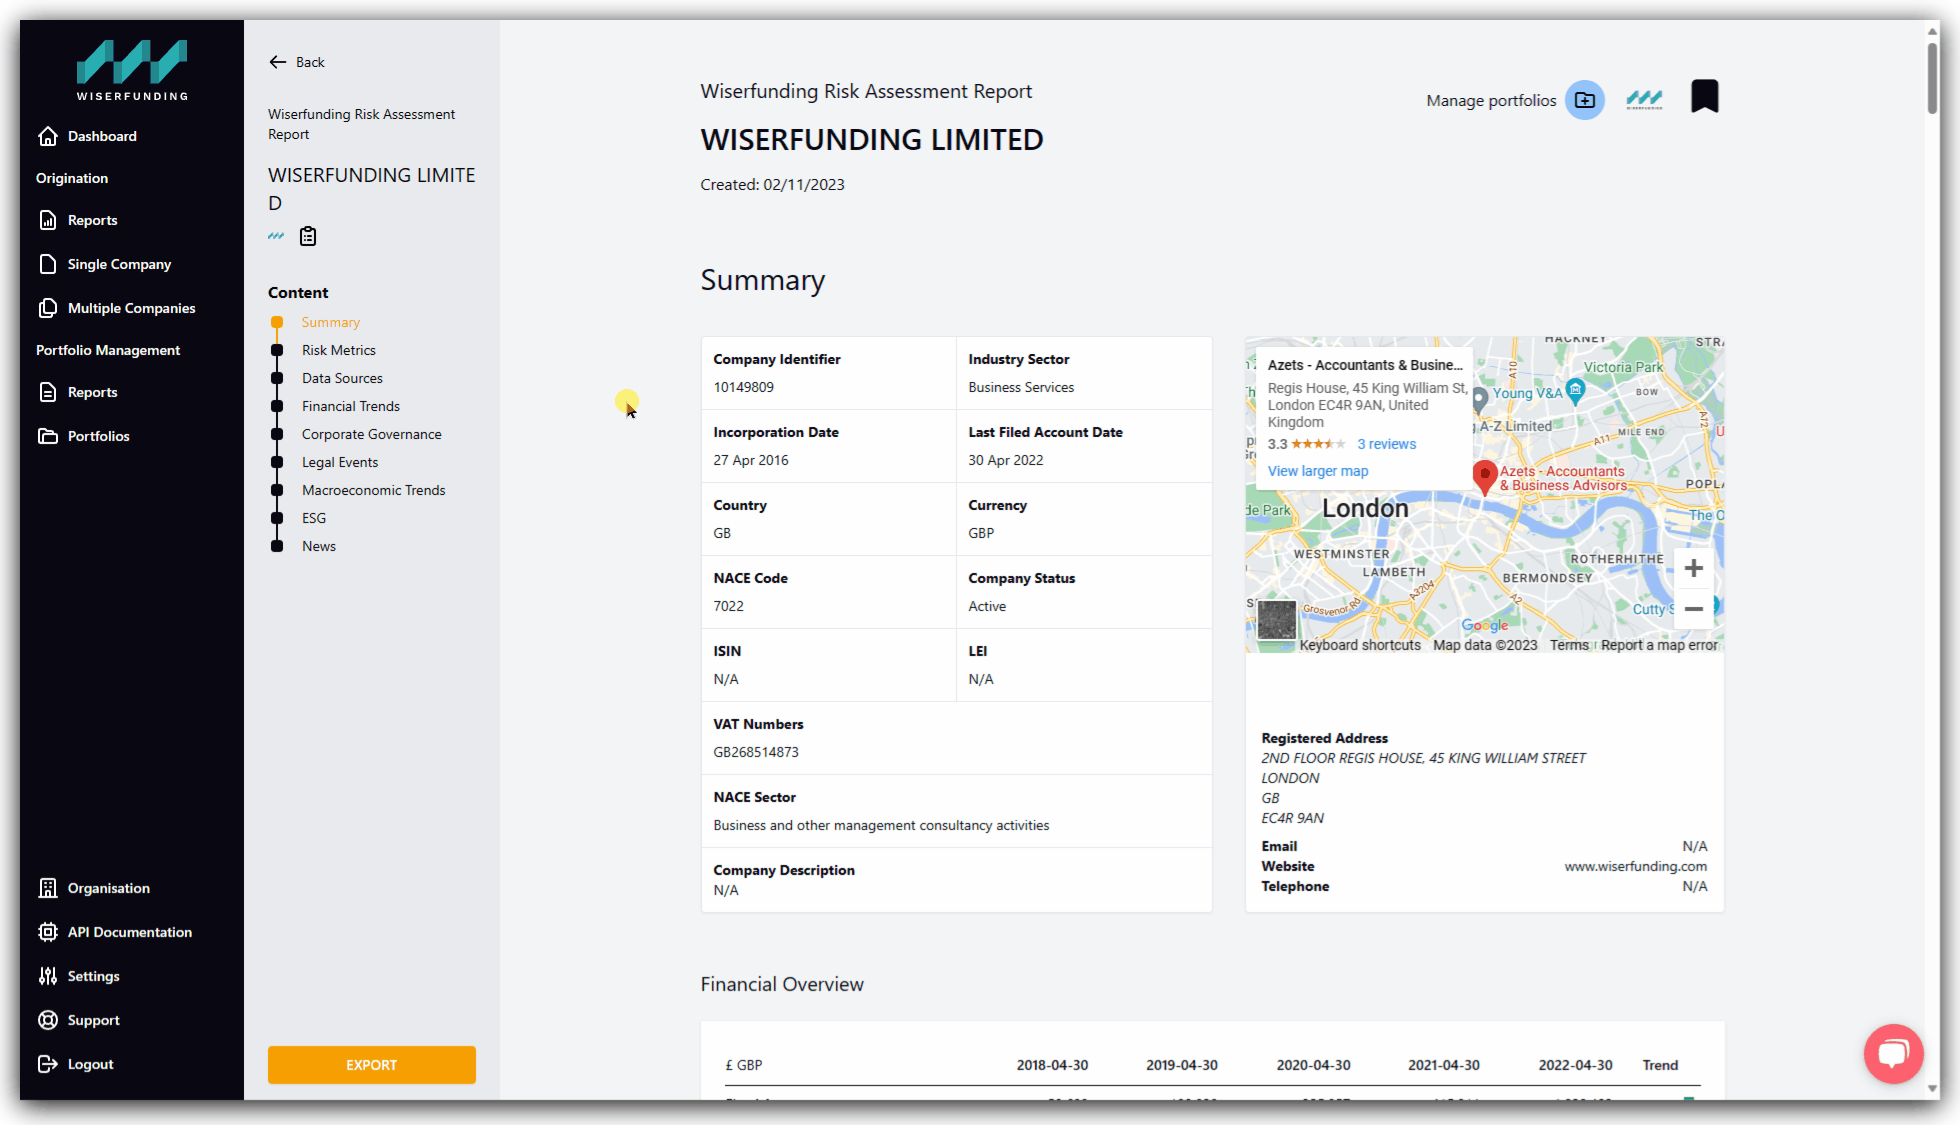The height and width of the screenshot is (1125, 1960).
Task: Open the chat support bubble
Action: click(x=1893, y=1053)
